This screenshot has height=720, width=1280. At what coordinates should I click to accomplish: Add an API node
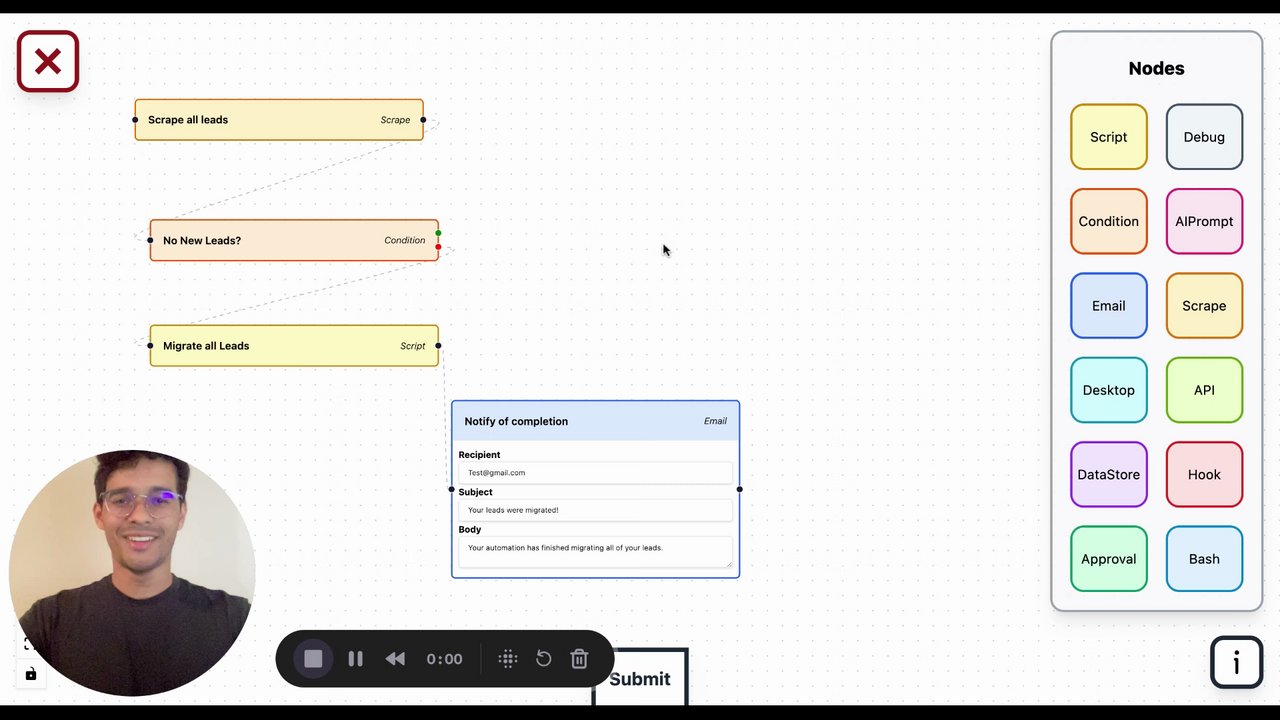[1204, 390]
